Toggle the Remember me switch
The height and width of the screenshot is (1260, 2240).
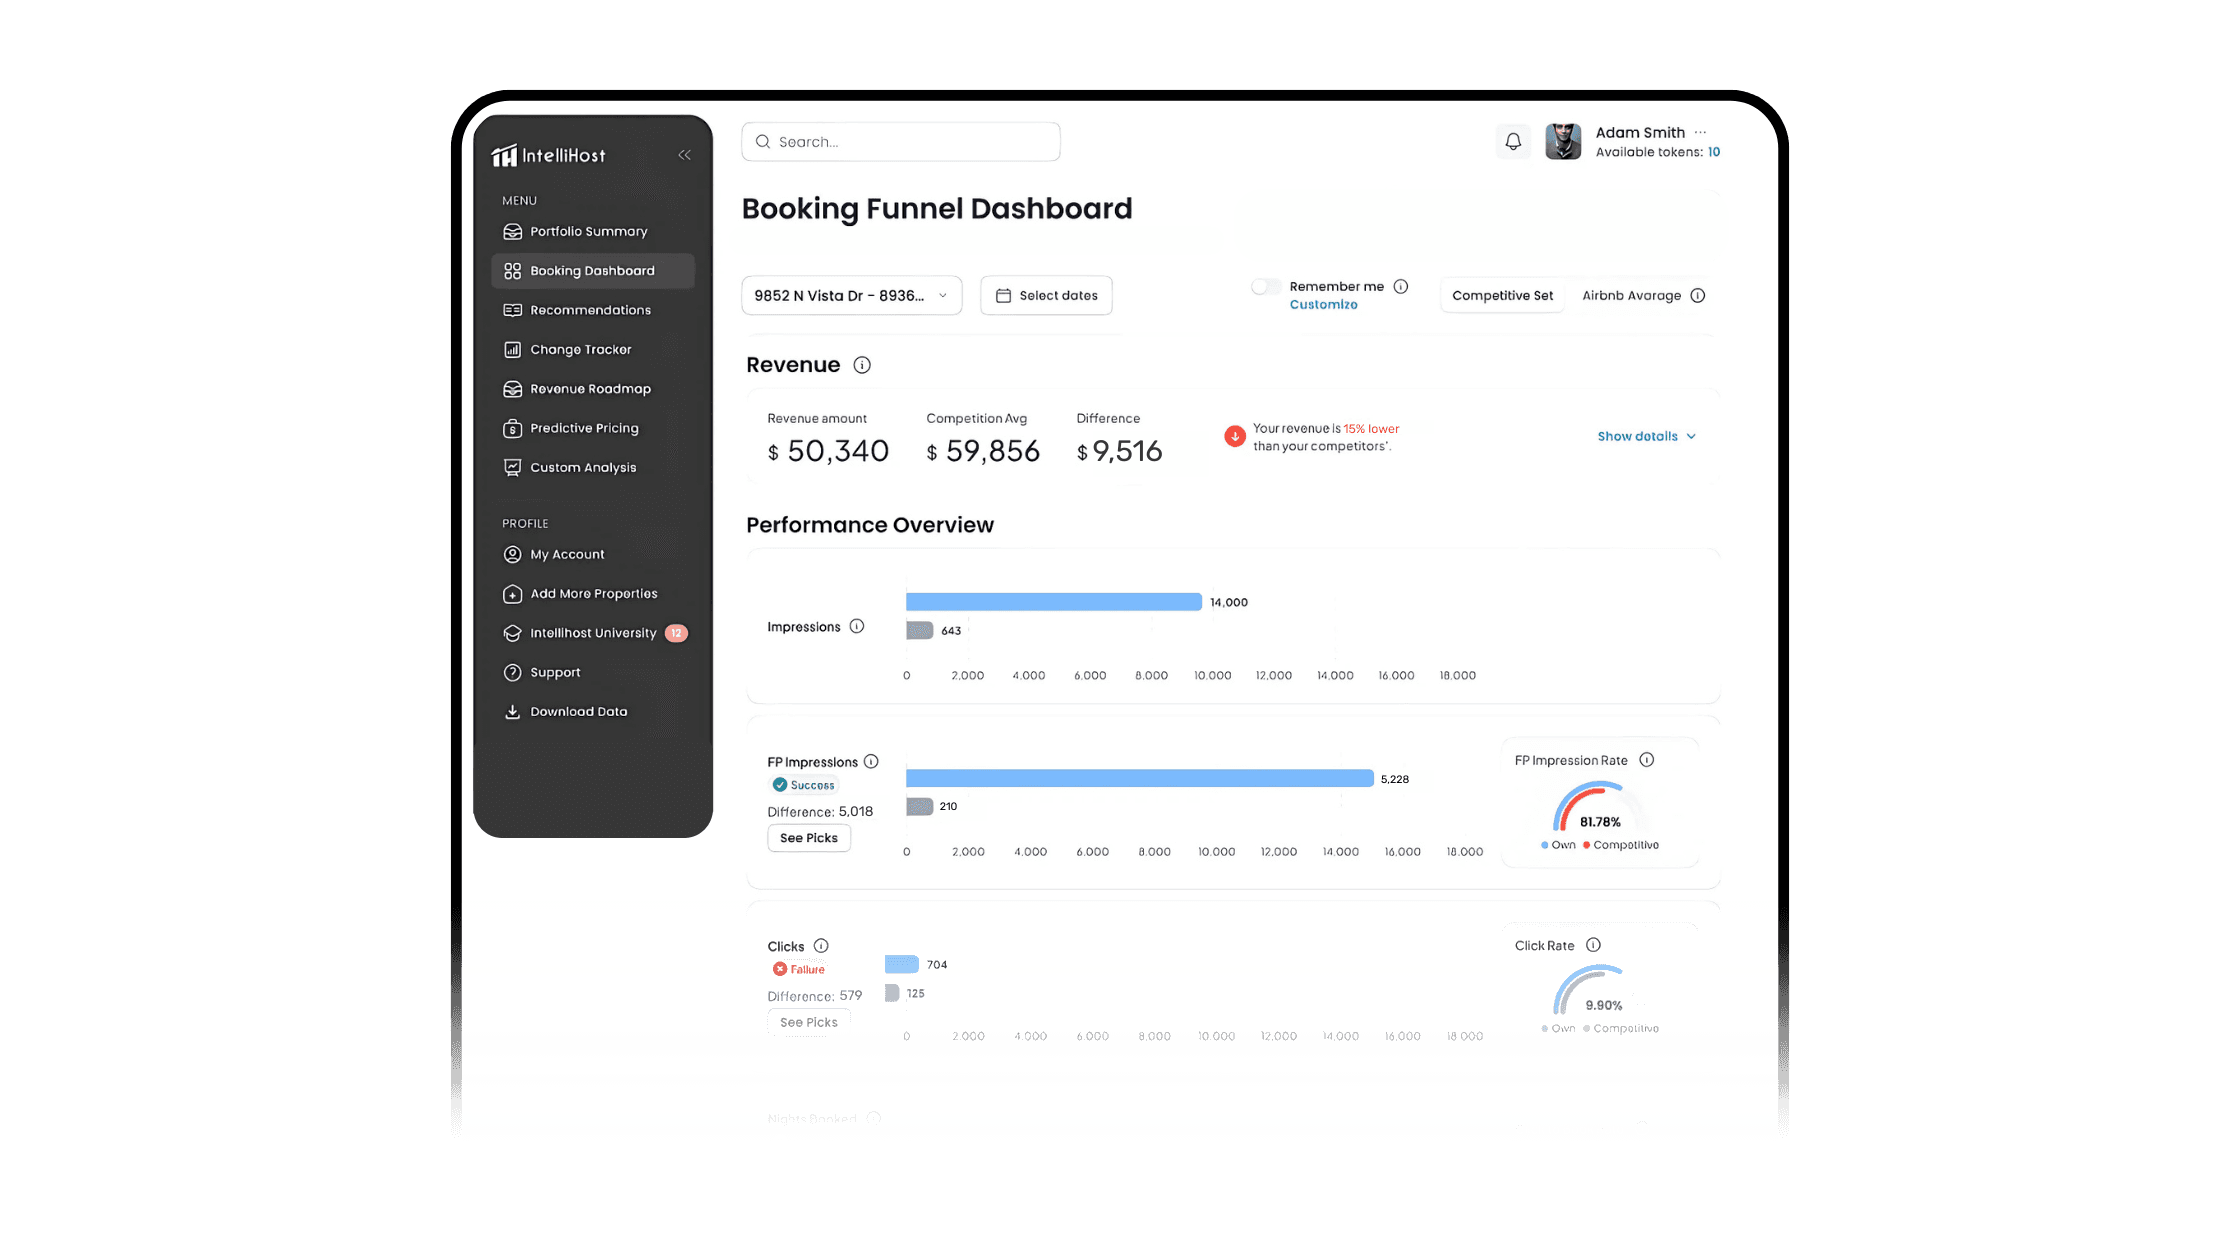(1265, 287)
